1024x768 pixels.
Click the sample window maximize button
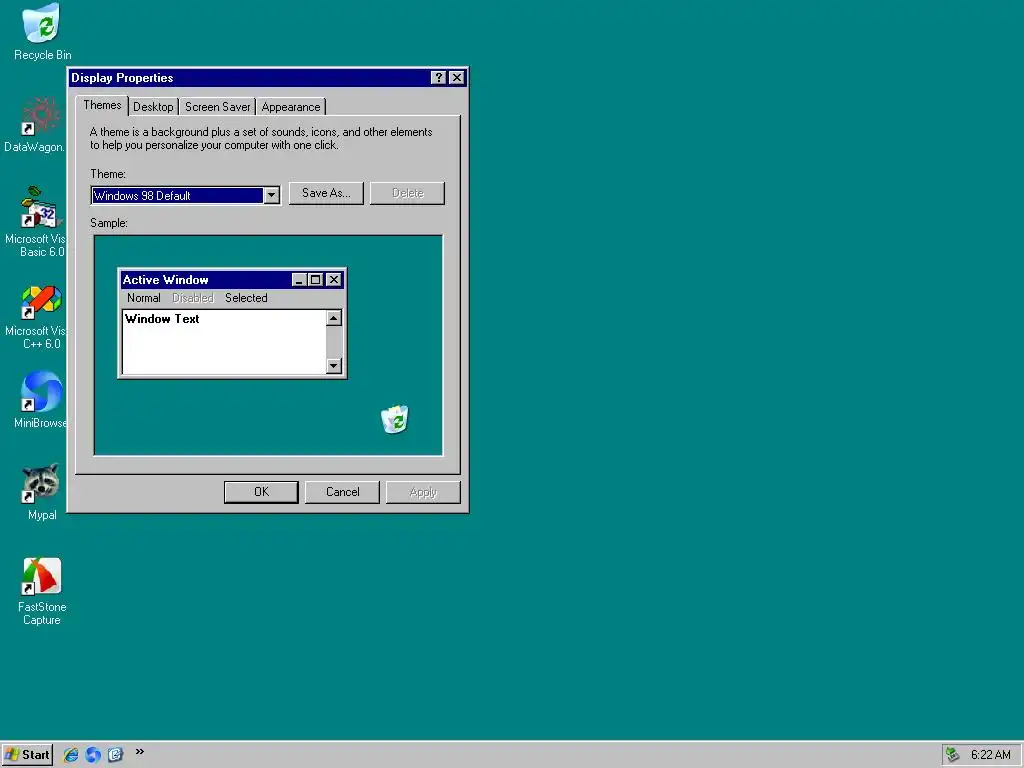[x=315, y=280]
